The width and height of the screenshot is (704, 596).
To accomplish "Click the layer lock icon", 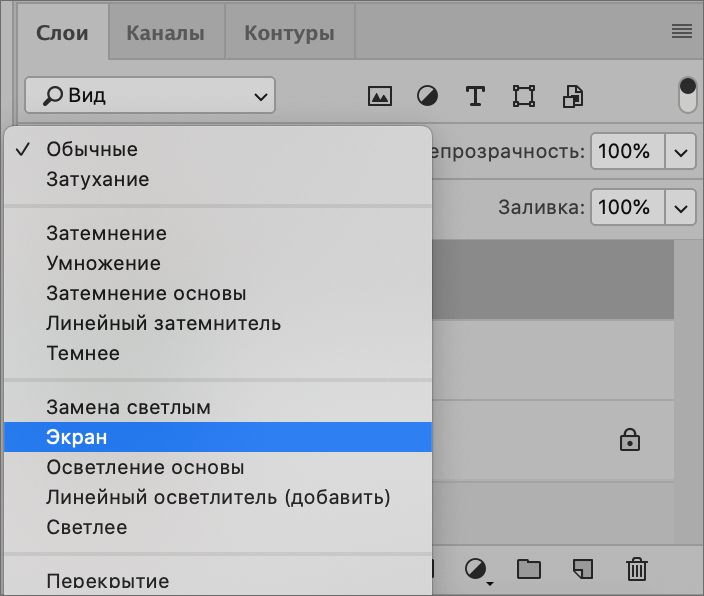I will (629, 440).
